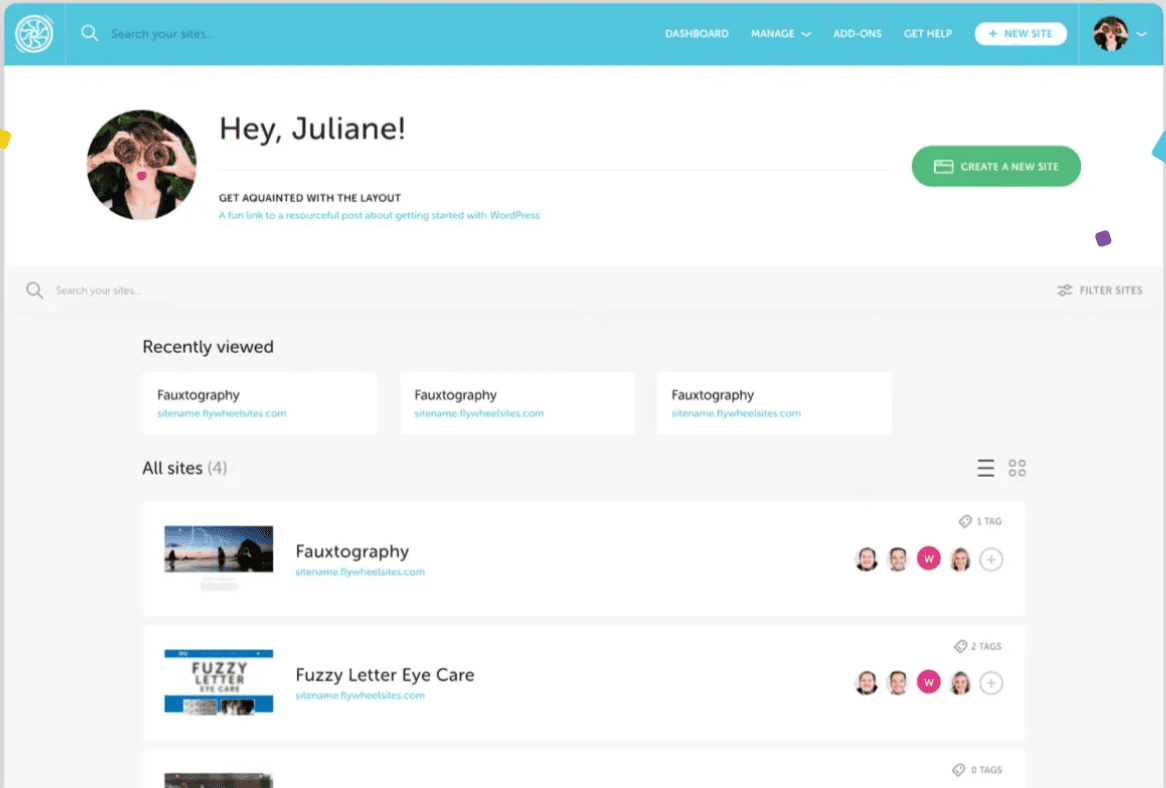Screen dimensions: 1166x788
Task: Open the Dashboard menu item
Action: 696,34
